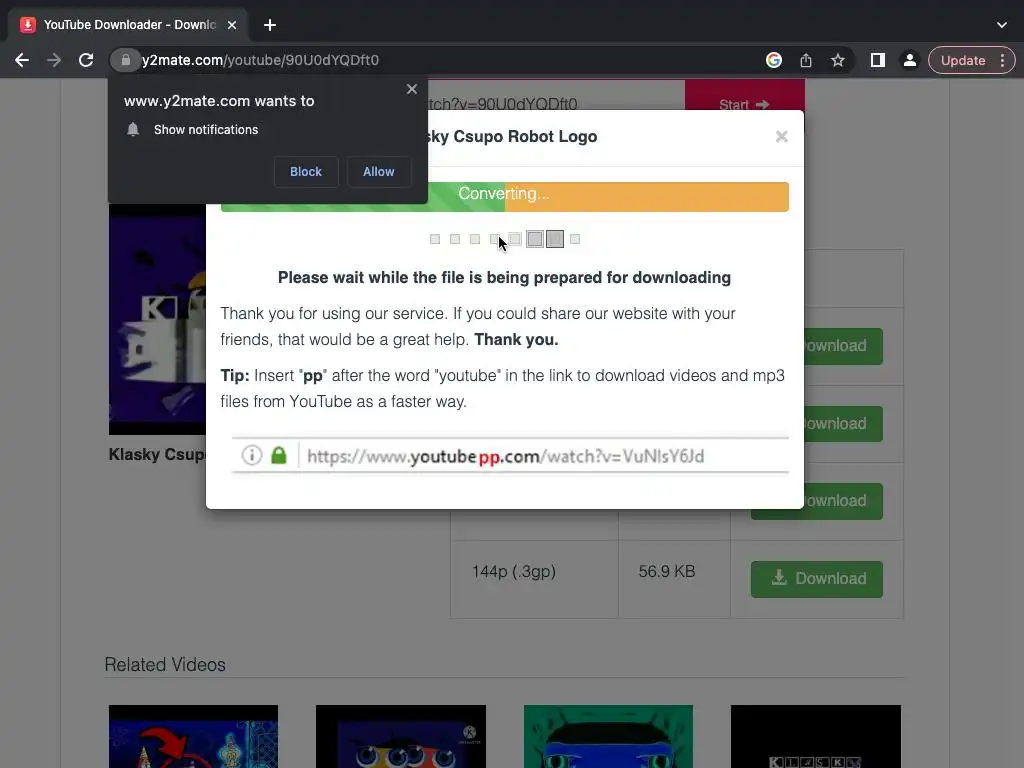Click the browser forward arrow
Screen dimensions: 1024x768
(54, 60)
